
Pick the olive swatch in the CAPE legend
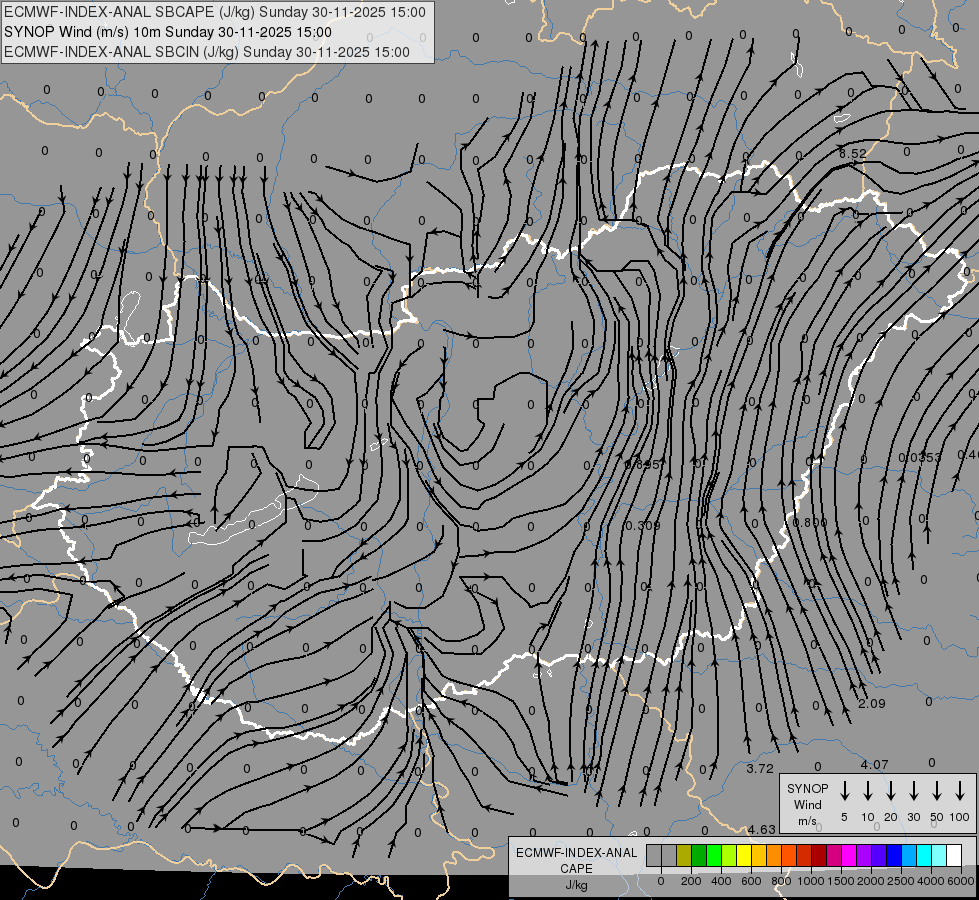click(684, 855)
